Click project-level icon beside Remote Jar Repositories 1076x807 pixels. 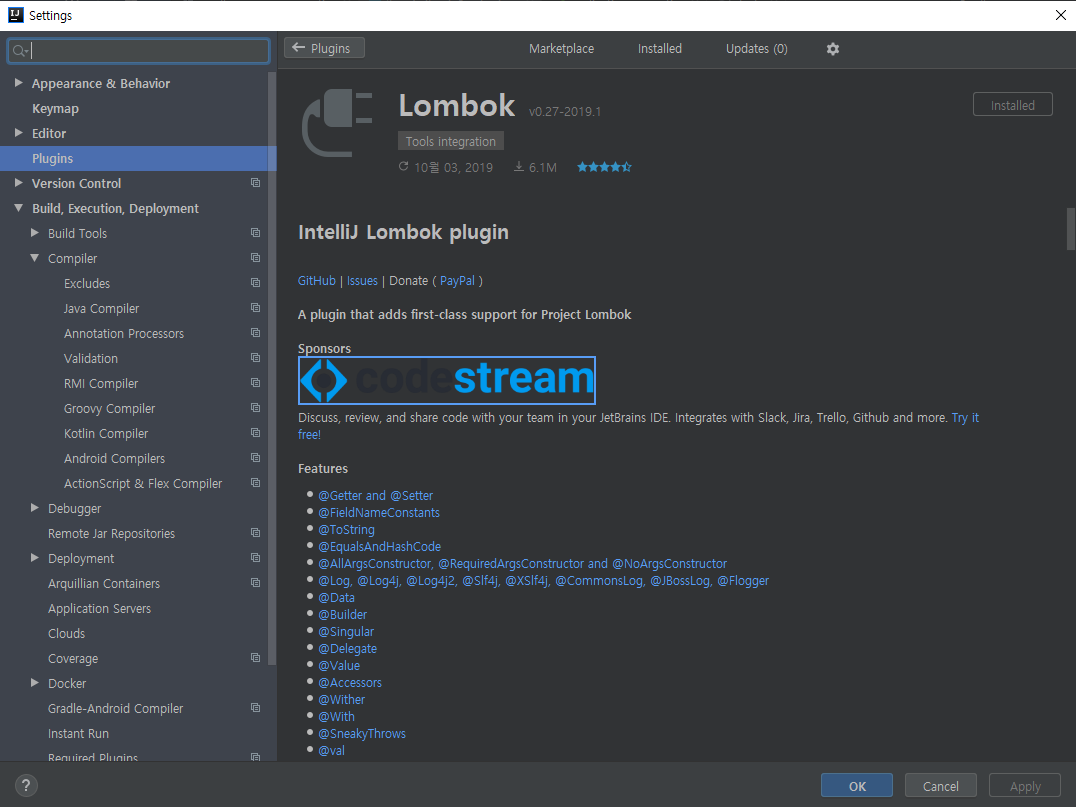point(255,533)
